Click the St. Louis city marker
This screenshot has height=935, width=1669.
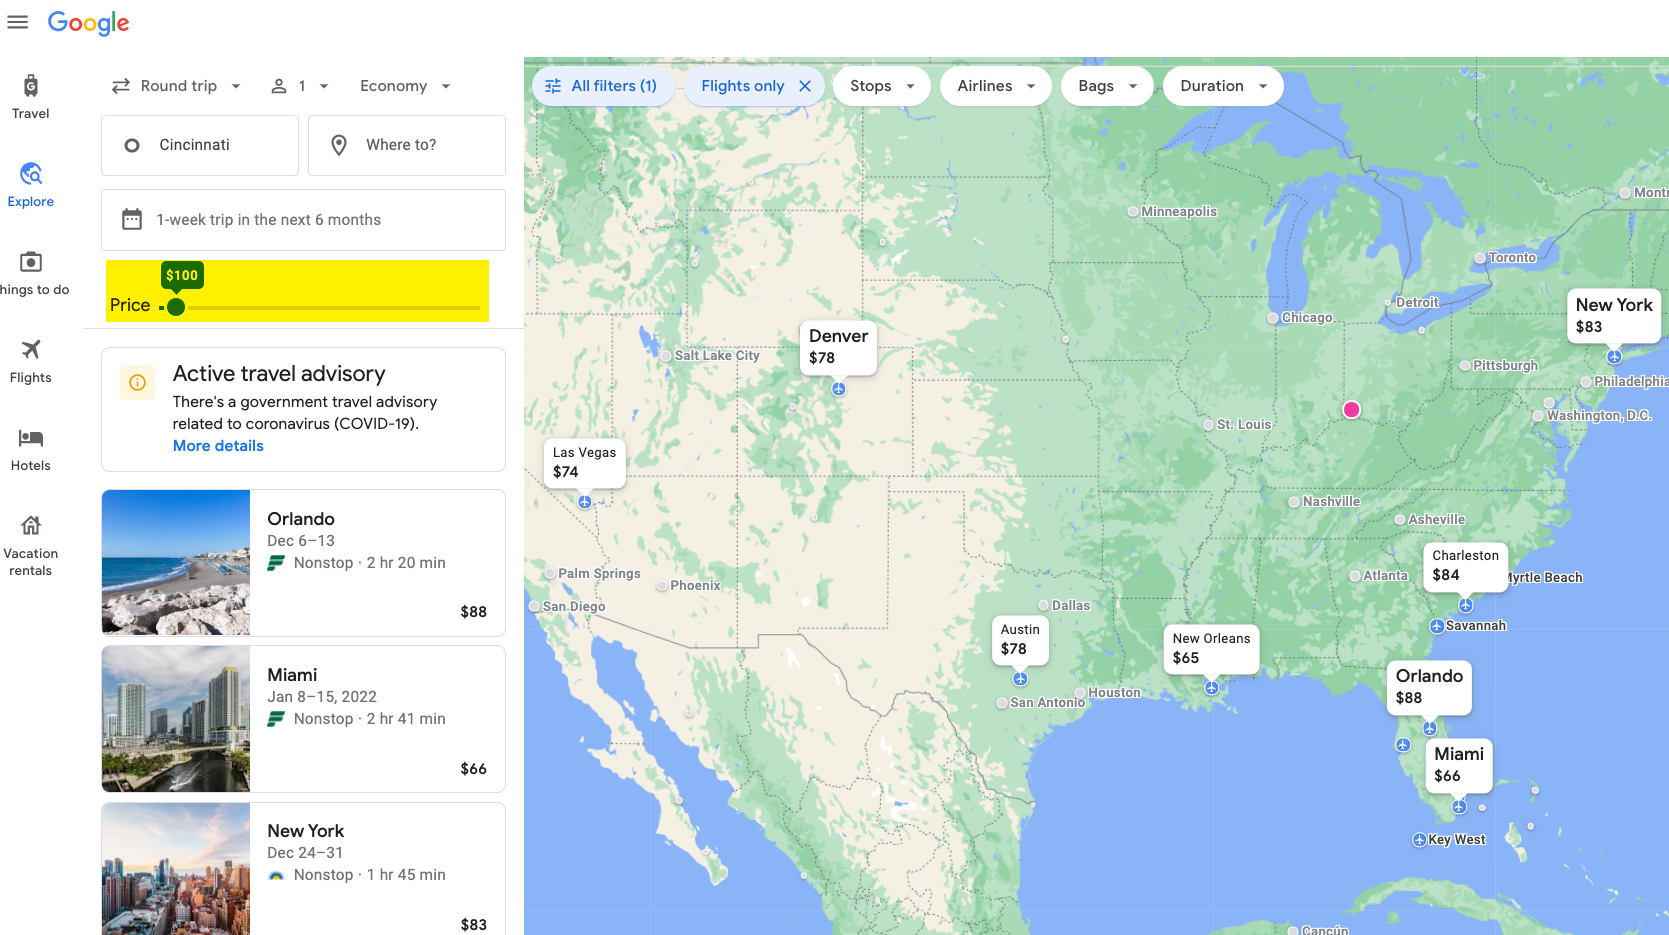point(1208,425)
